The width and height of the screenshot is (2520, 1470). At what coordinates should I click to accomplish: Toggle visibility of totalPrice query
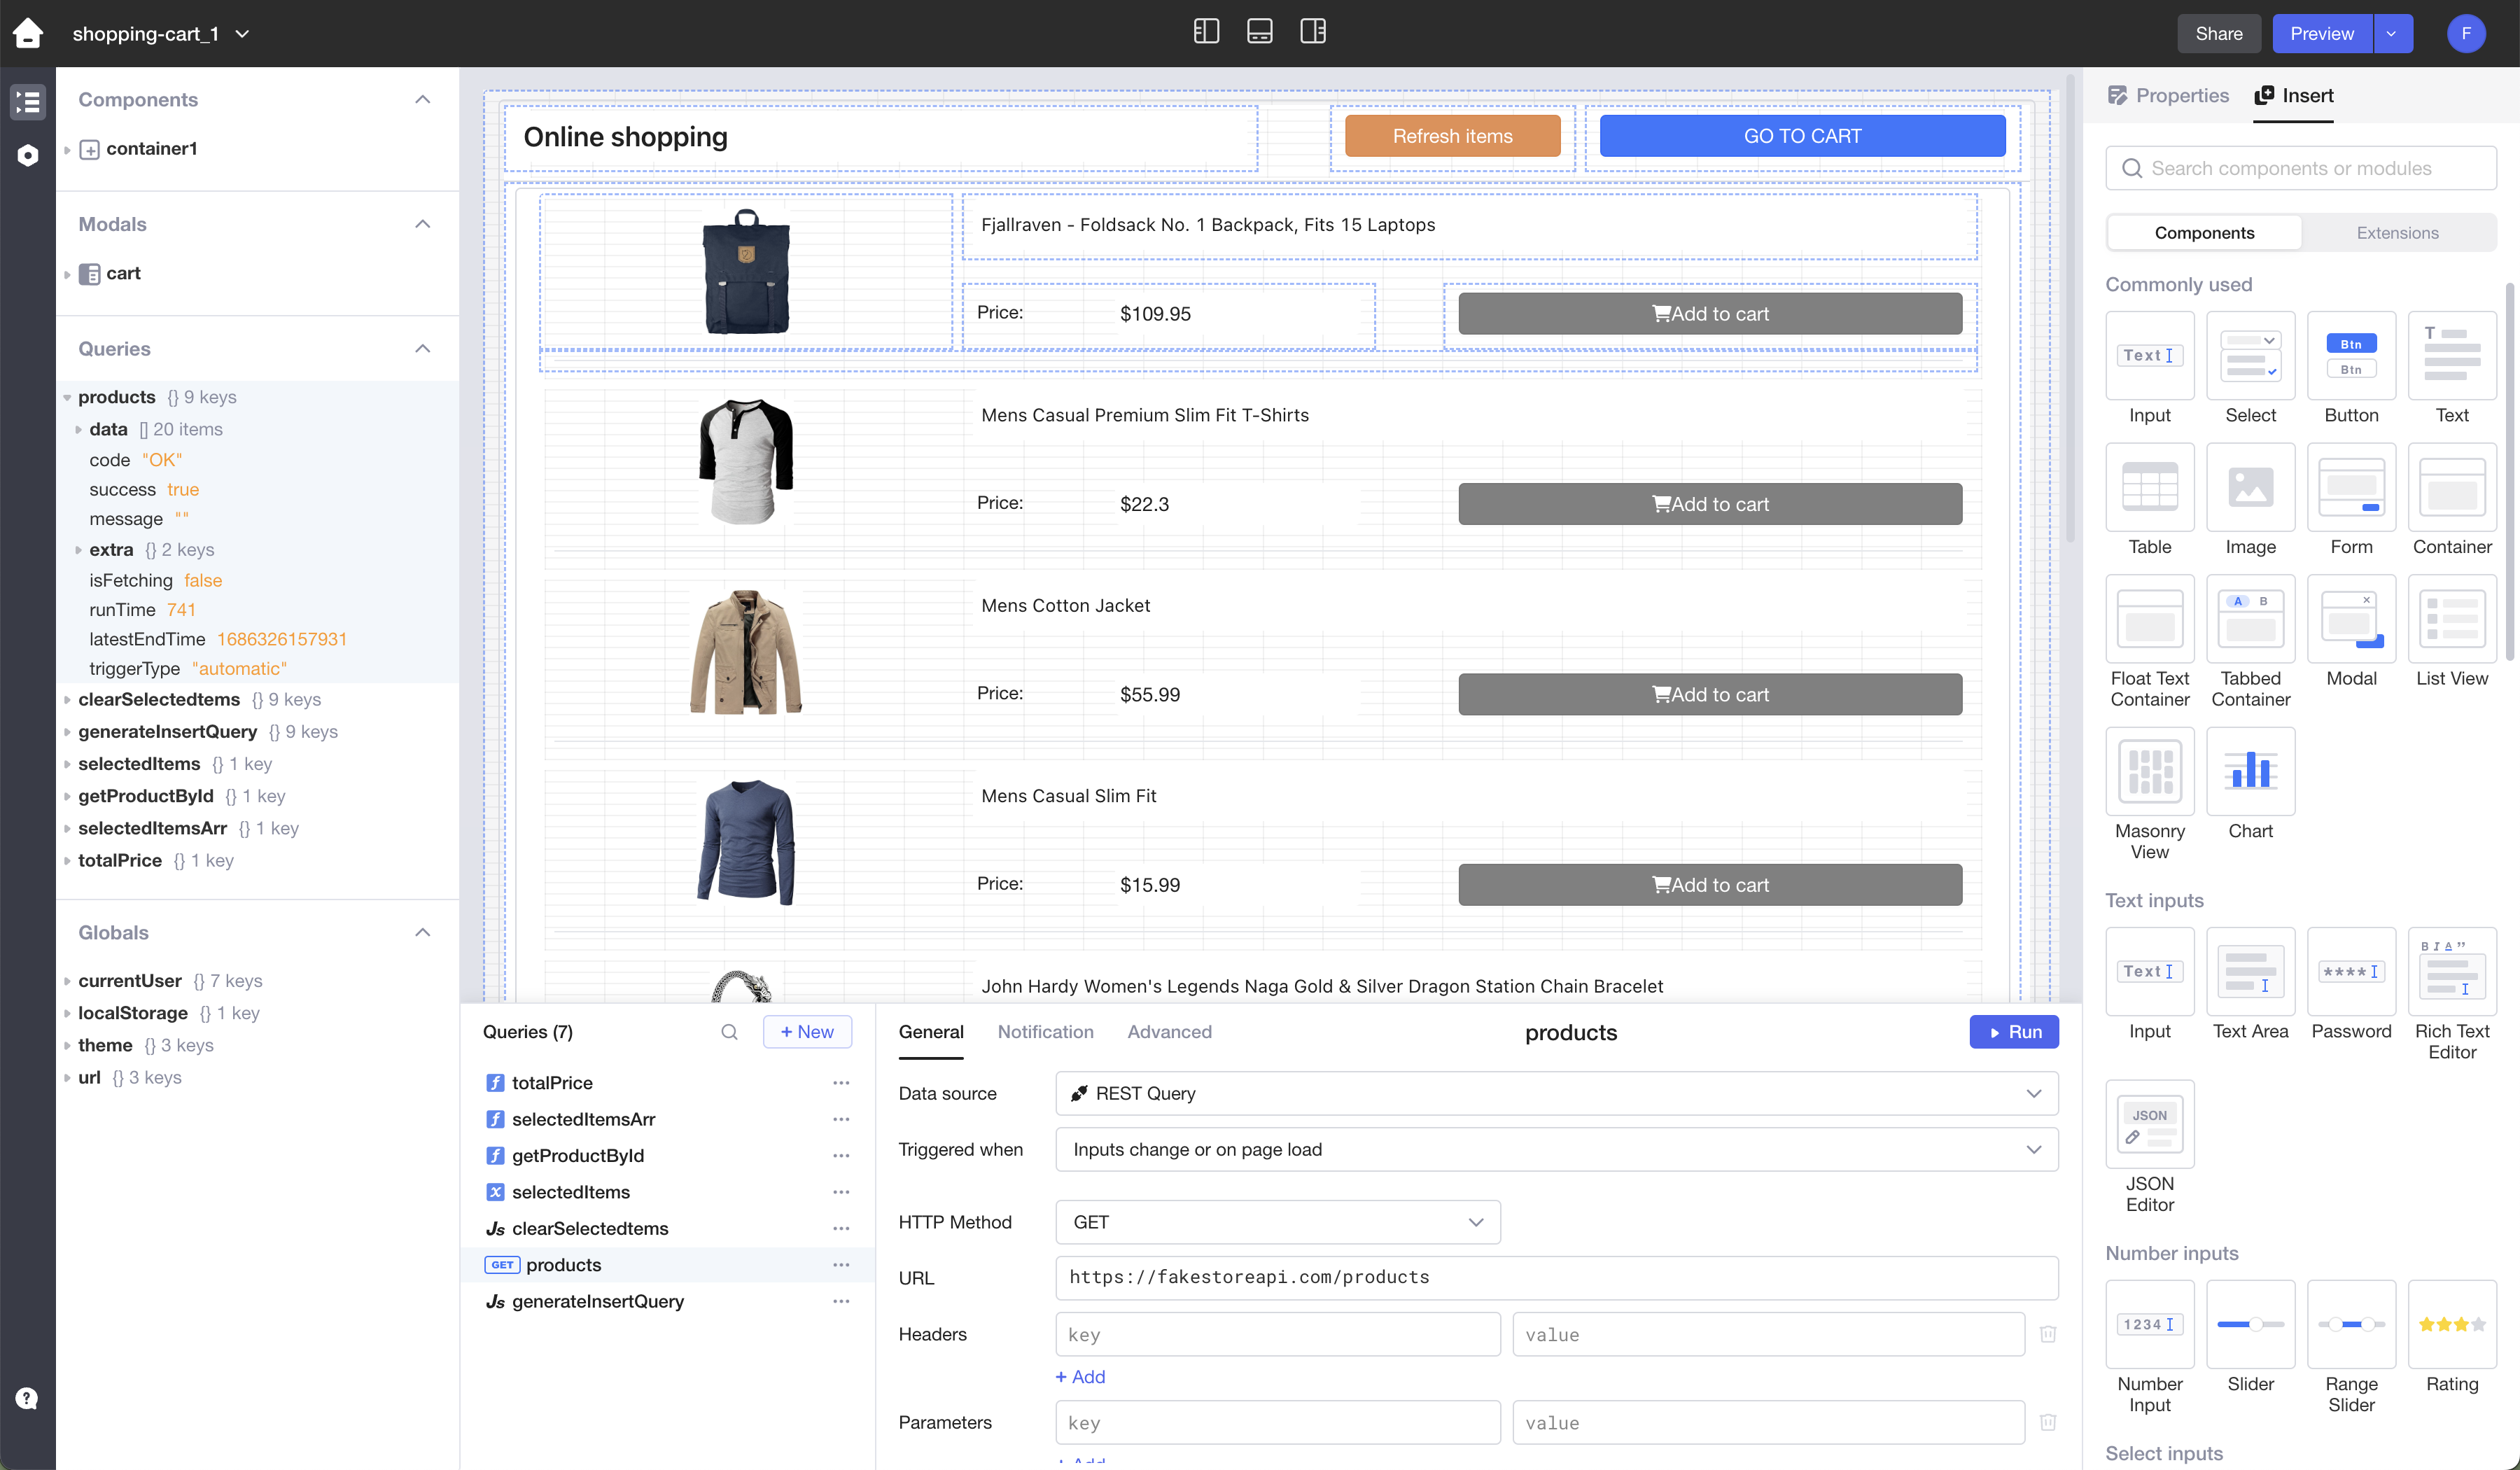coord(840,1081)
